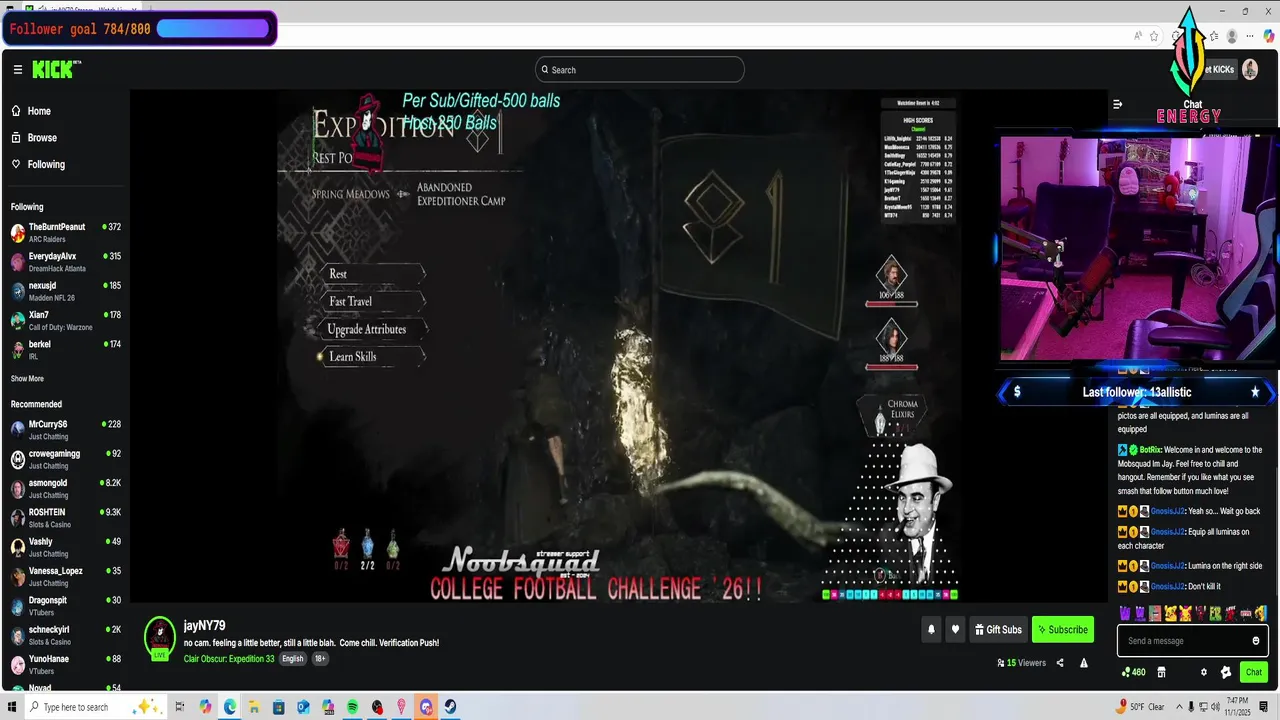This screenshot has width=1280, height=720.
Task: Open Copilot in Edge toolbar
Action: (1269, 36)
